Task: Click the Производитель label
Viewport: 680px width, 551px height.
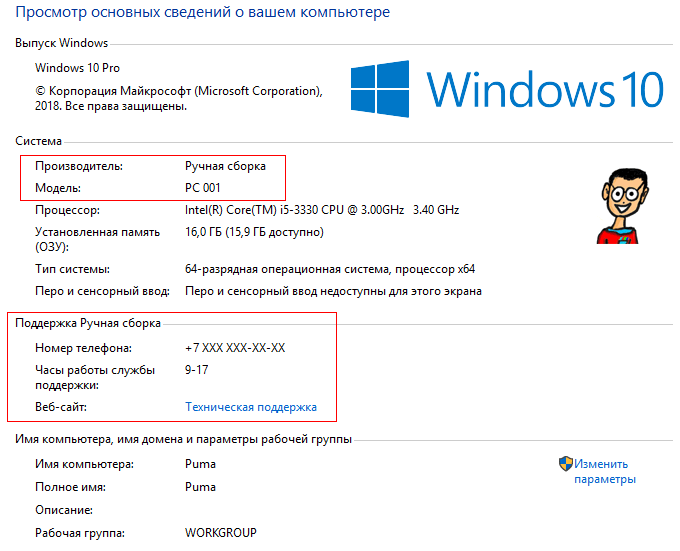Action: tap(79, 166)
